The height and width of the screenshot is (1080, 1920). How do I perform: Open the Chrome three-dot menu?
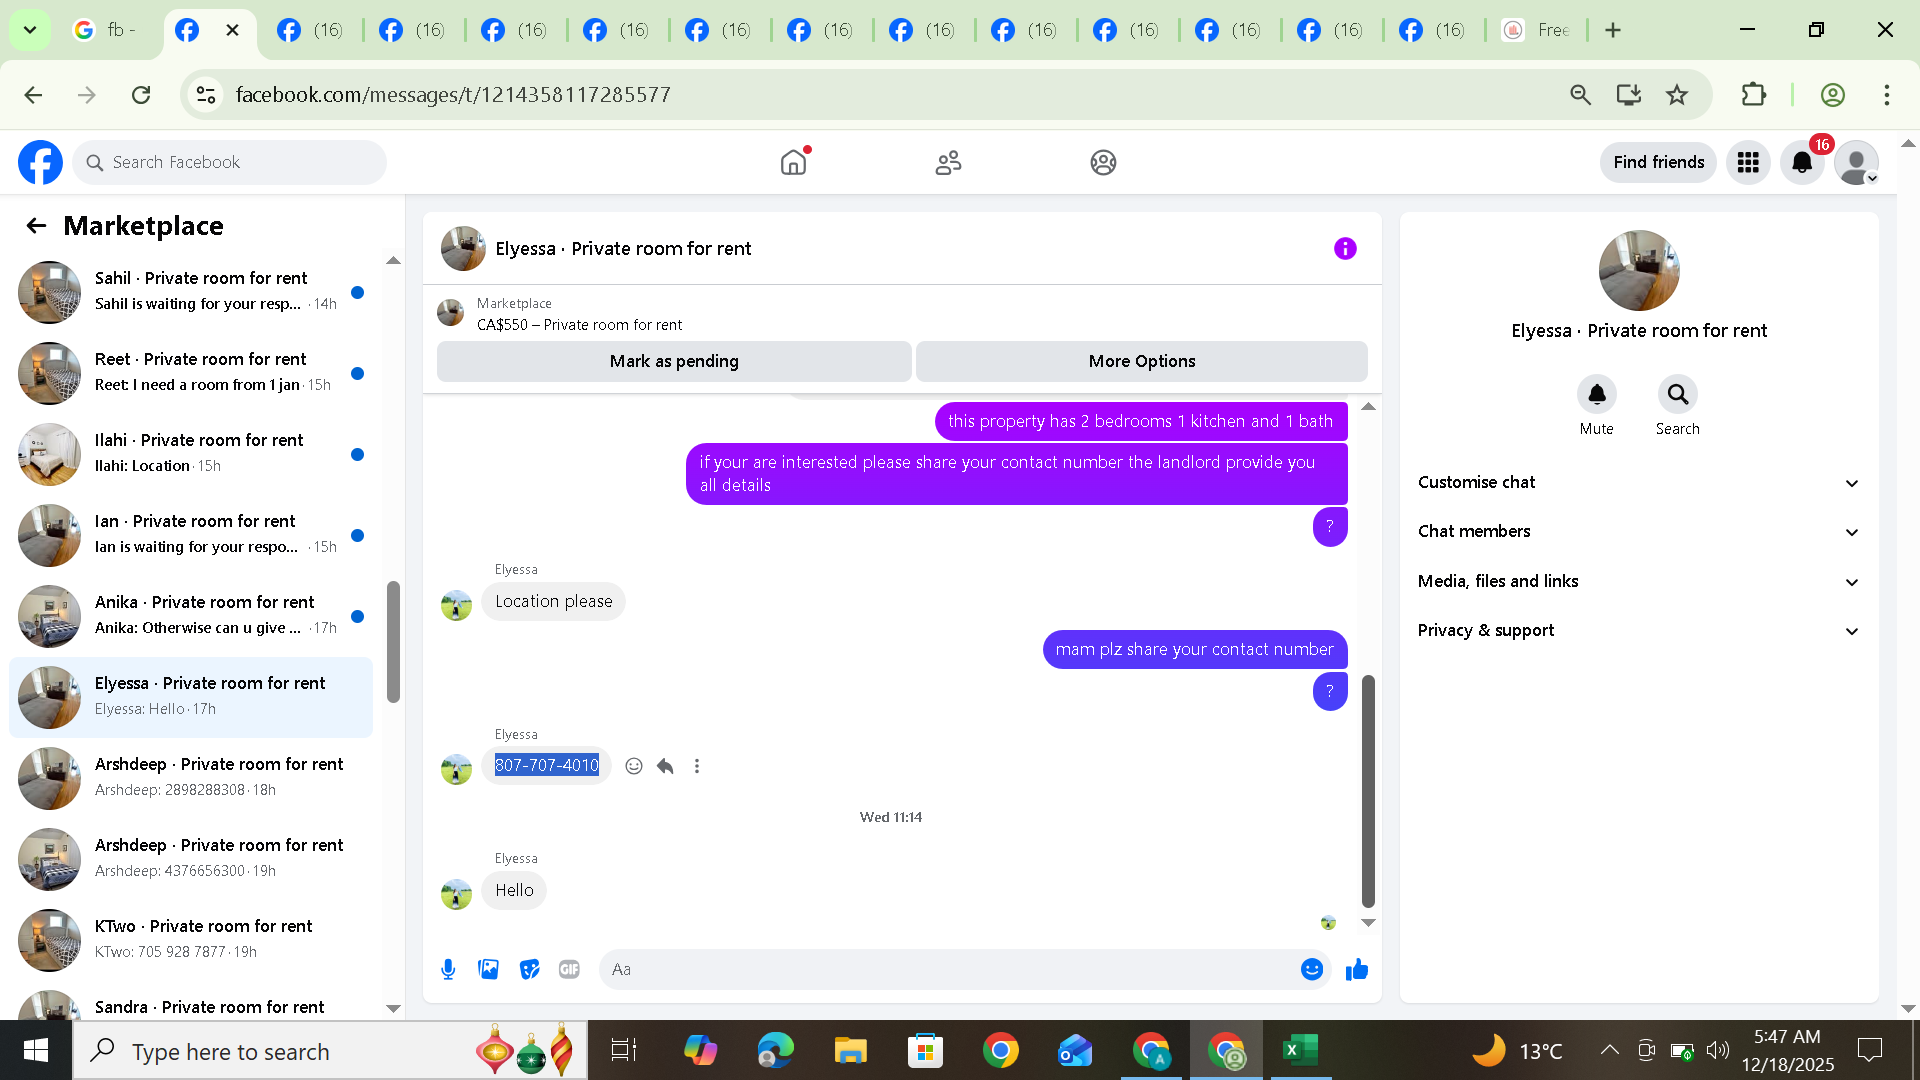coord(1886,95)
